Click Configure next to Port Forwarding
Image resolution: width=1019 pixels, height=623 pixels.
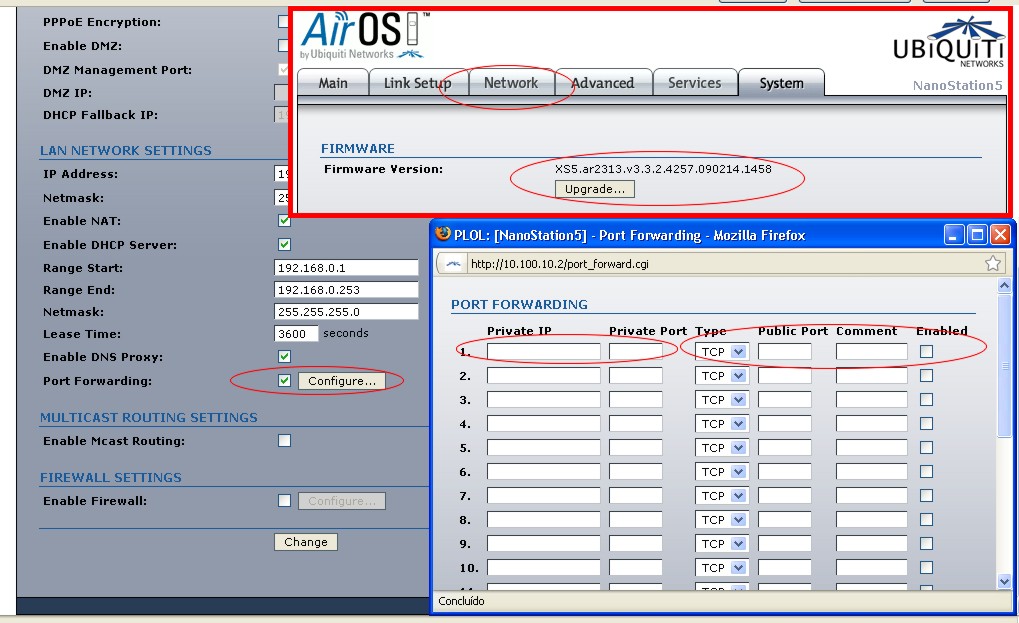click(x=342, y=381)
